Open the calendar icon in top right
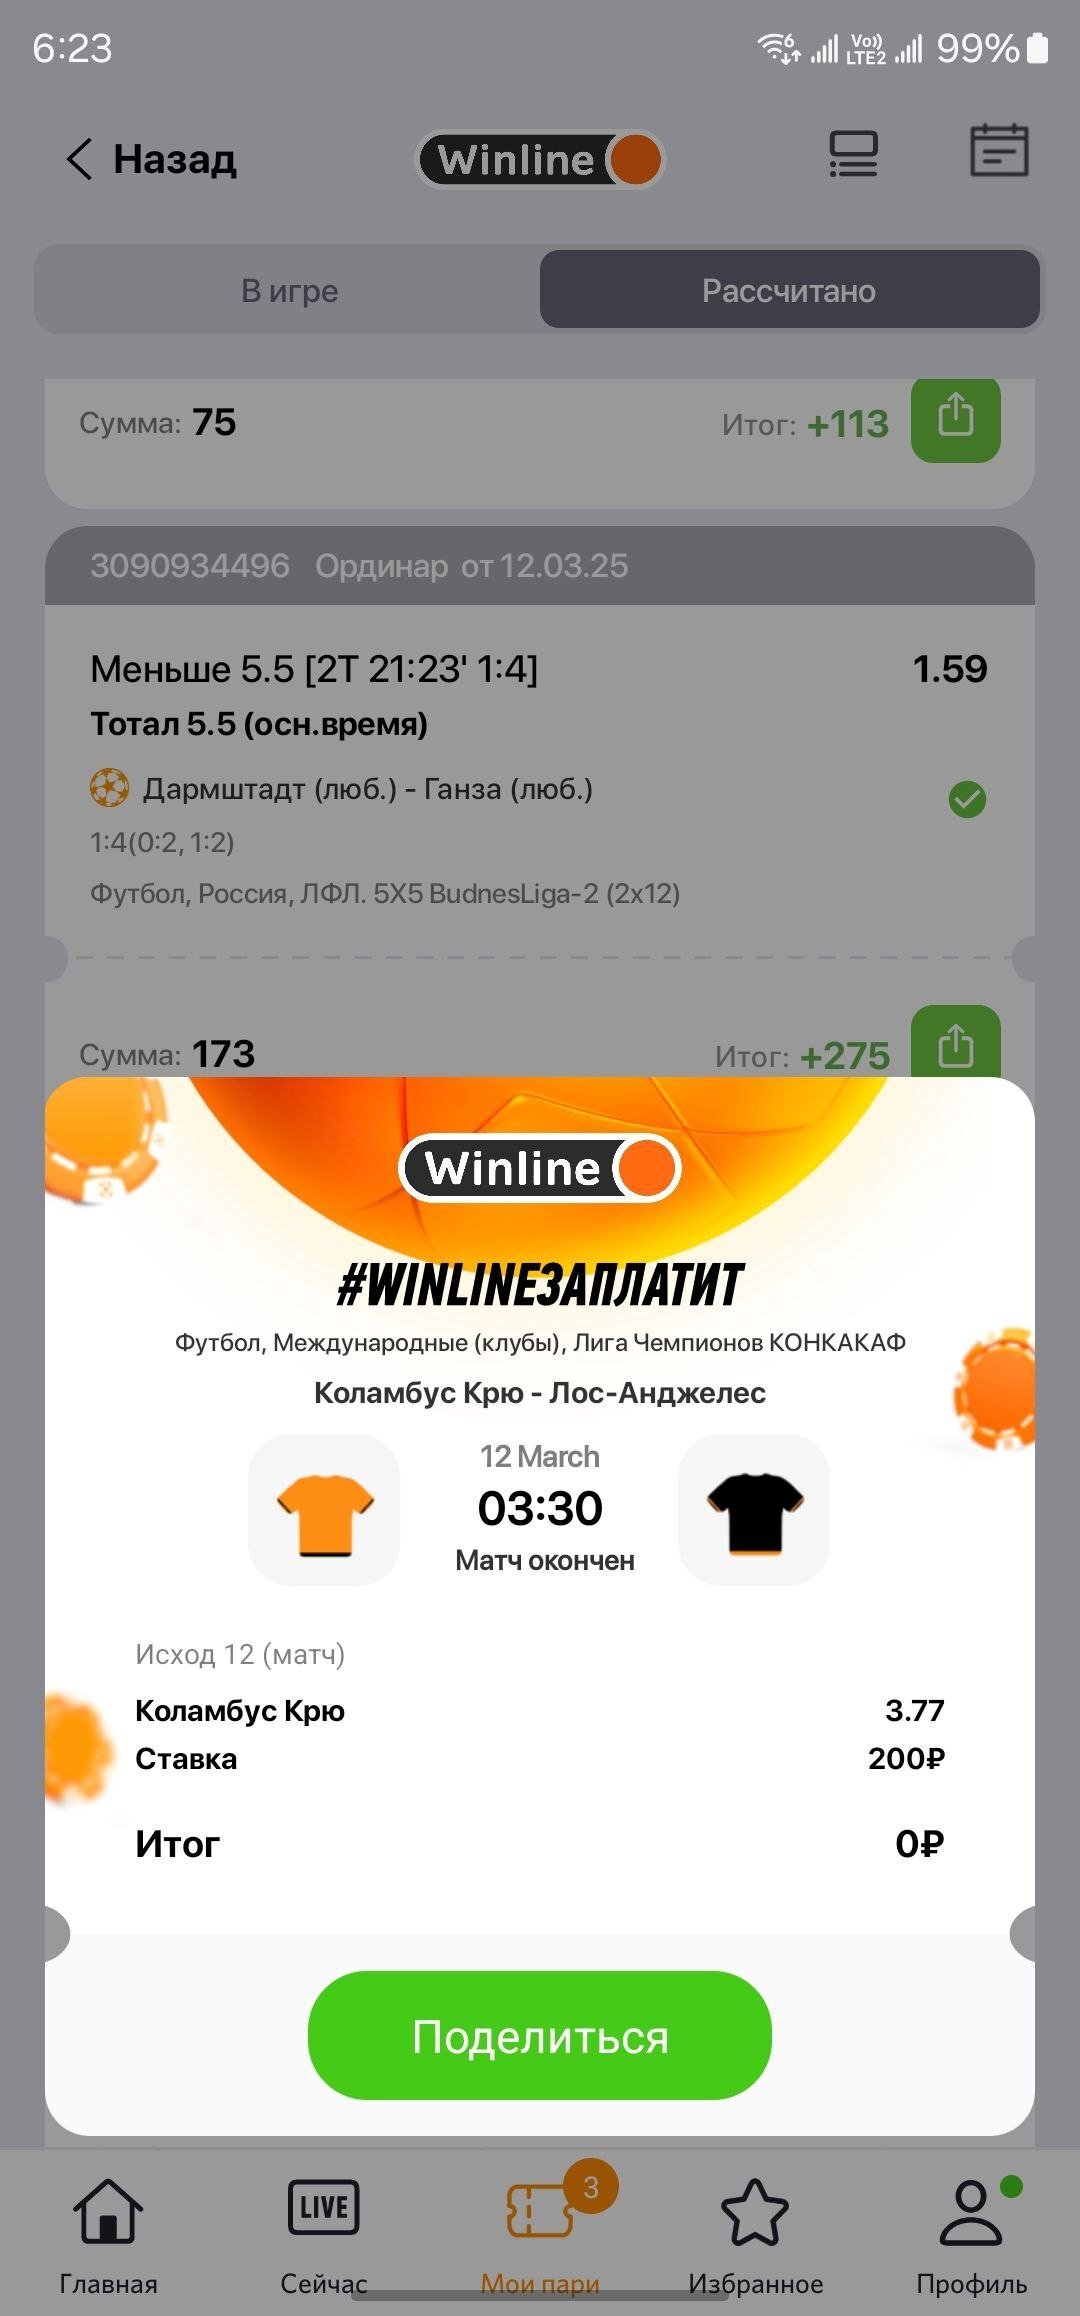Screen dimensions: 1080x2316 pyautogui.click(x=999, y=151)
